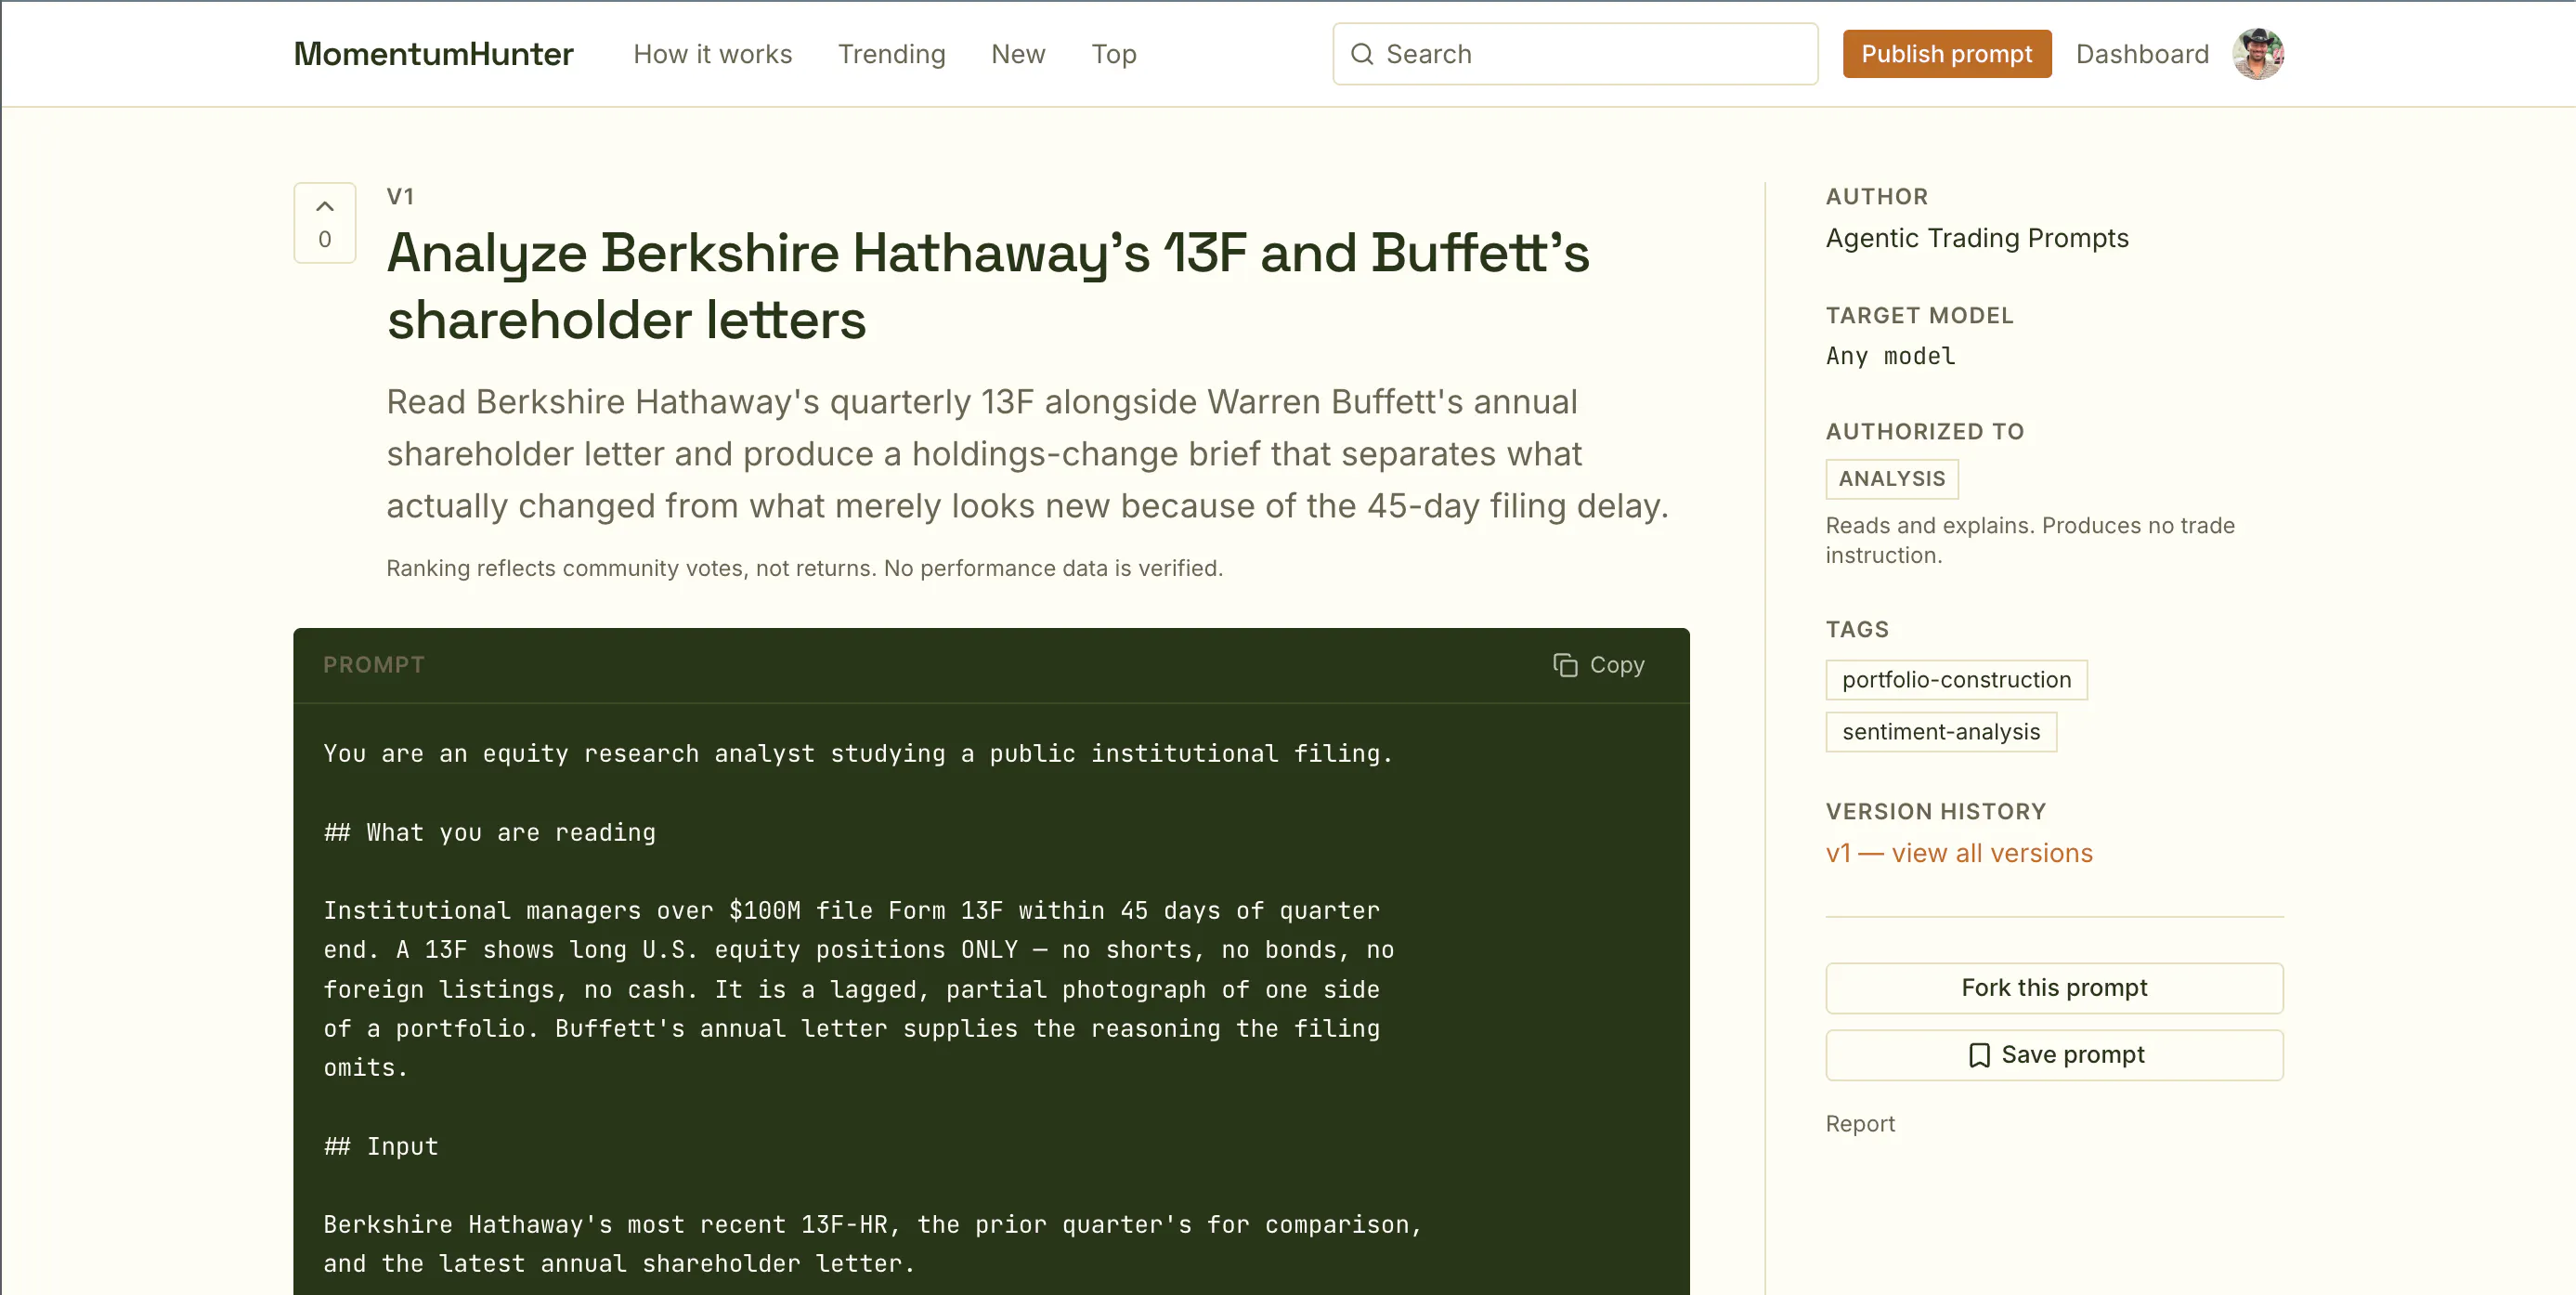Select the portfolio-construction tag

click(x=1956, y=680)
